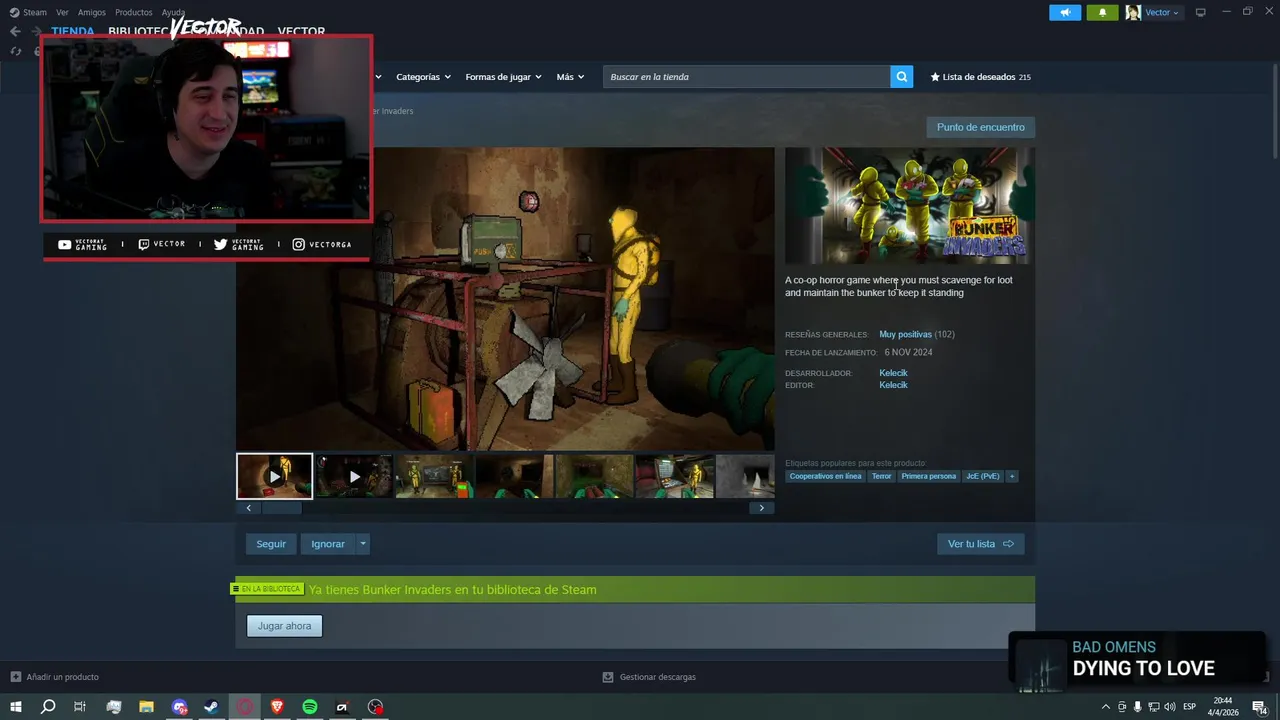Viewport: 1280px width, 720px height.
Task: Open the Muy positivas reviews link
Action: (x=905, y=334)
